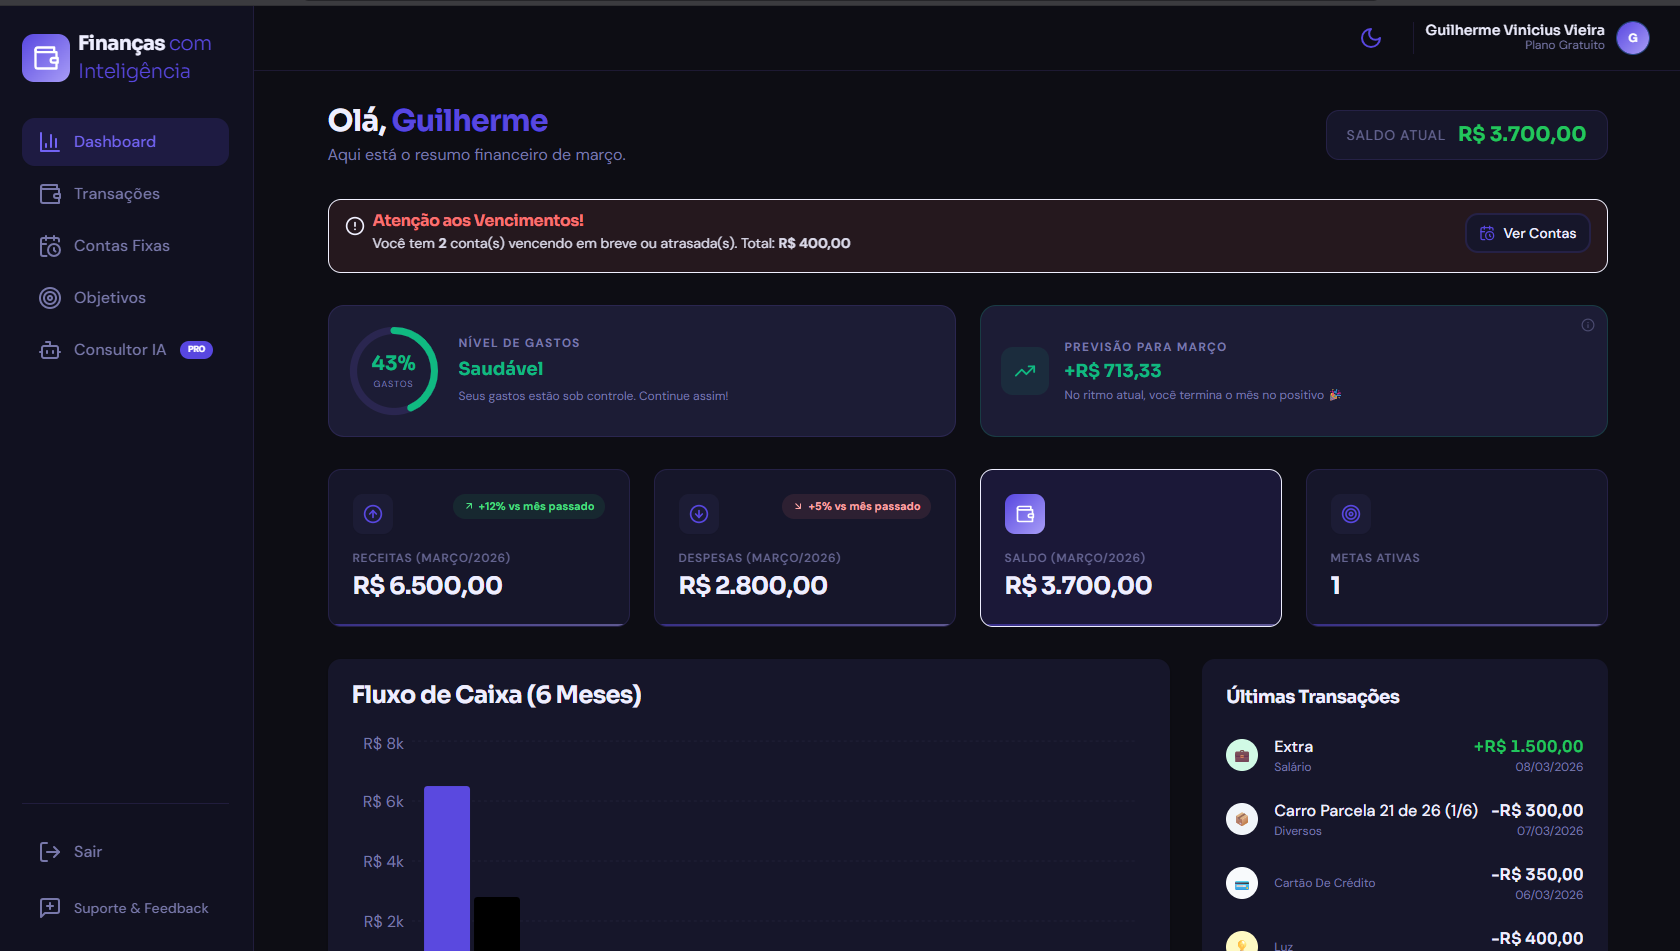Toggle dark mode with the moon icon
Screen dimensions: 1680x951
[x=1370, y=37]
